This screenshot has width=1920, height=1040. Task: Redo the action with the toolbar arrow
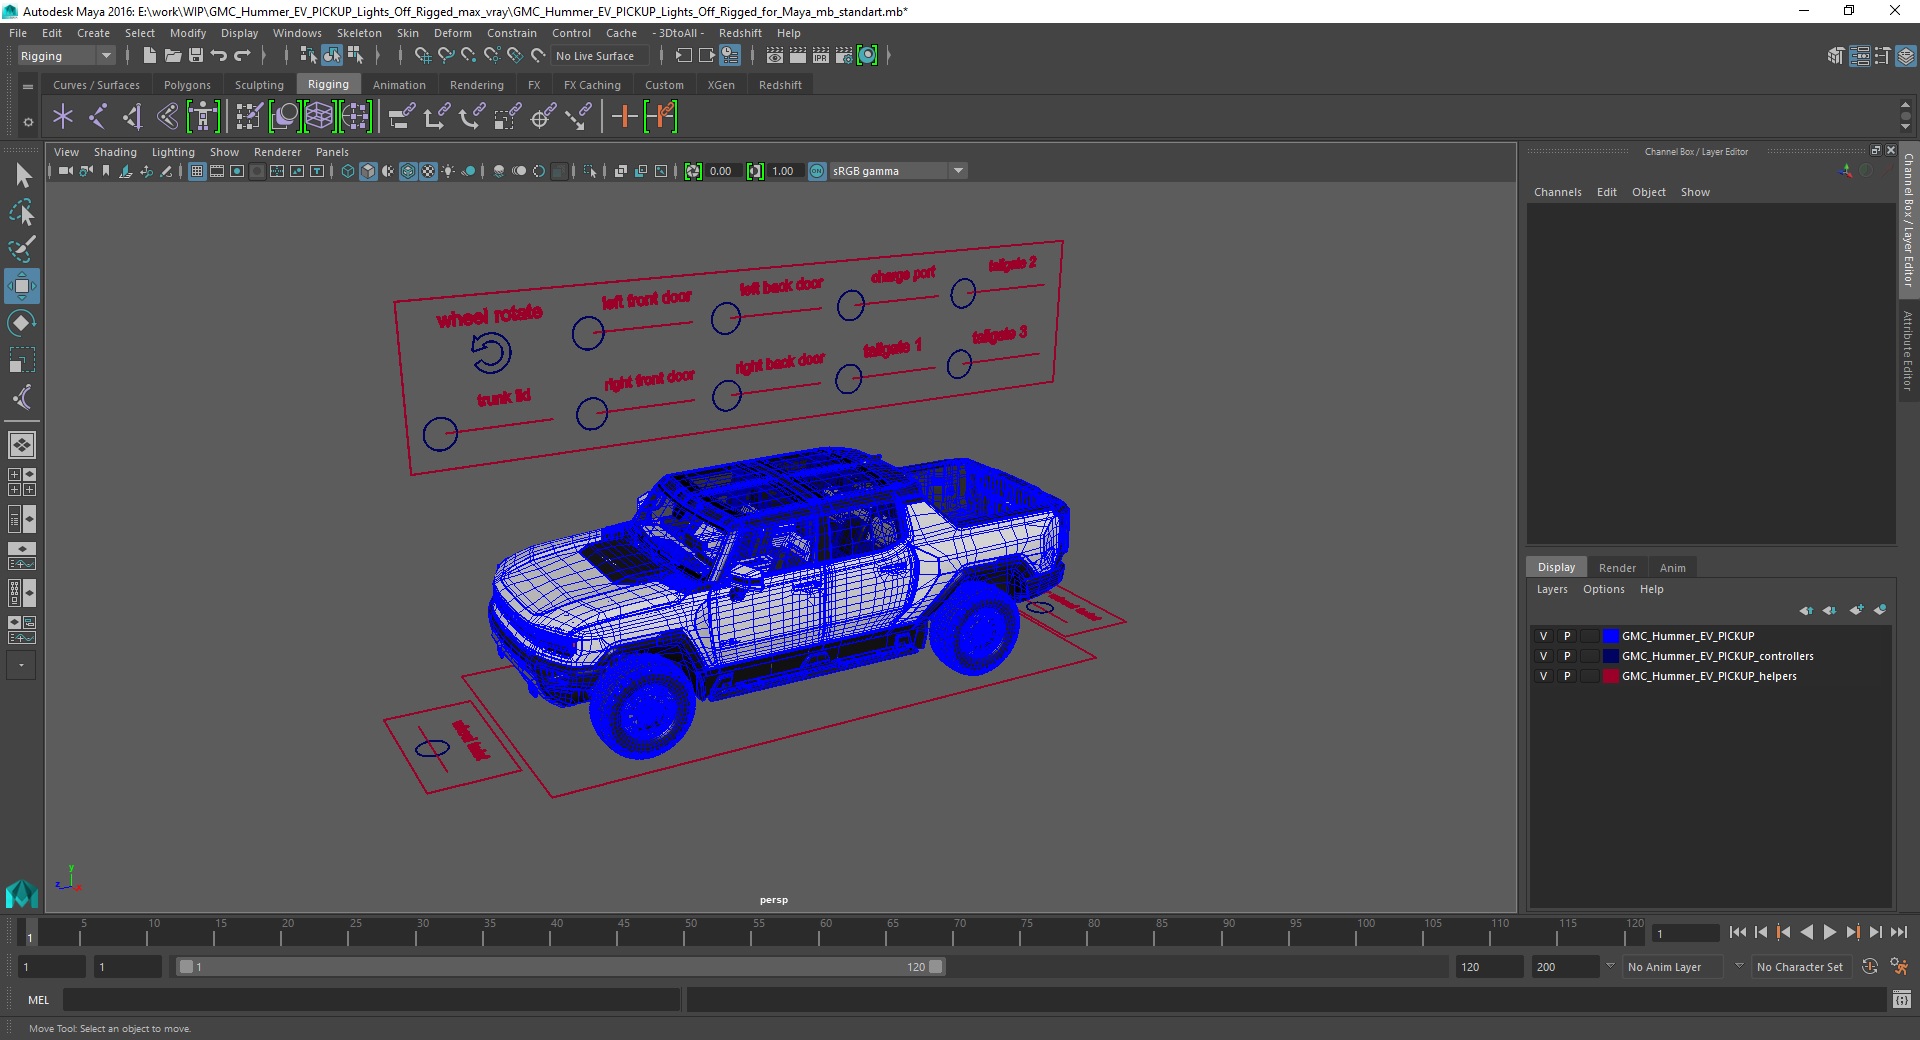242,56
